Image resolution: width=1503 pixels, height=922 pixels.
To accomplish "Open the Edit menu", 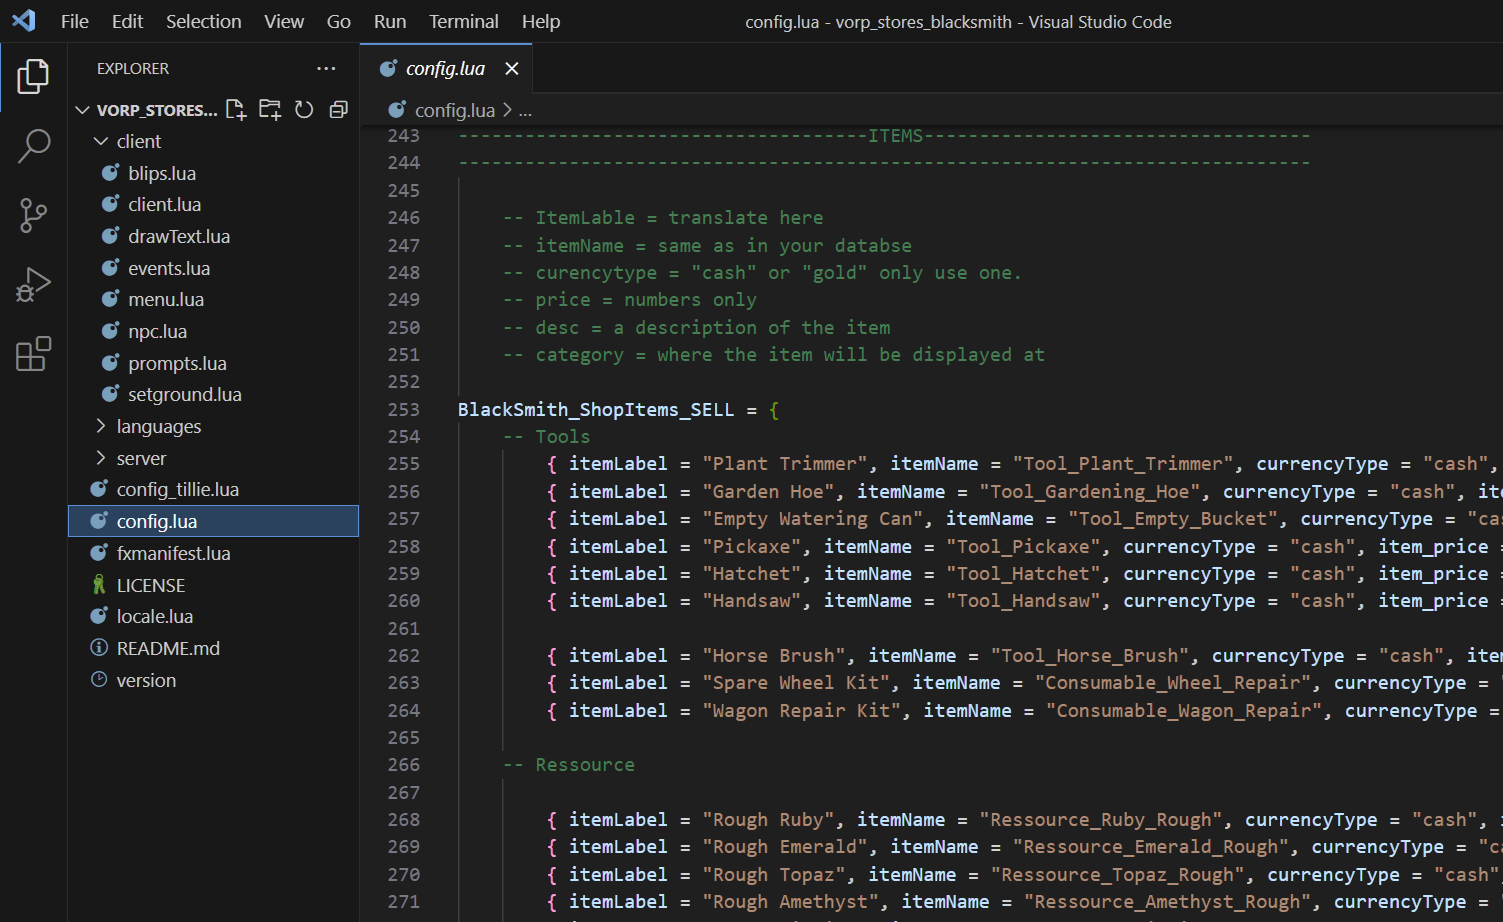I will point(127,21).
